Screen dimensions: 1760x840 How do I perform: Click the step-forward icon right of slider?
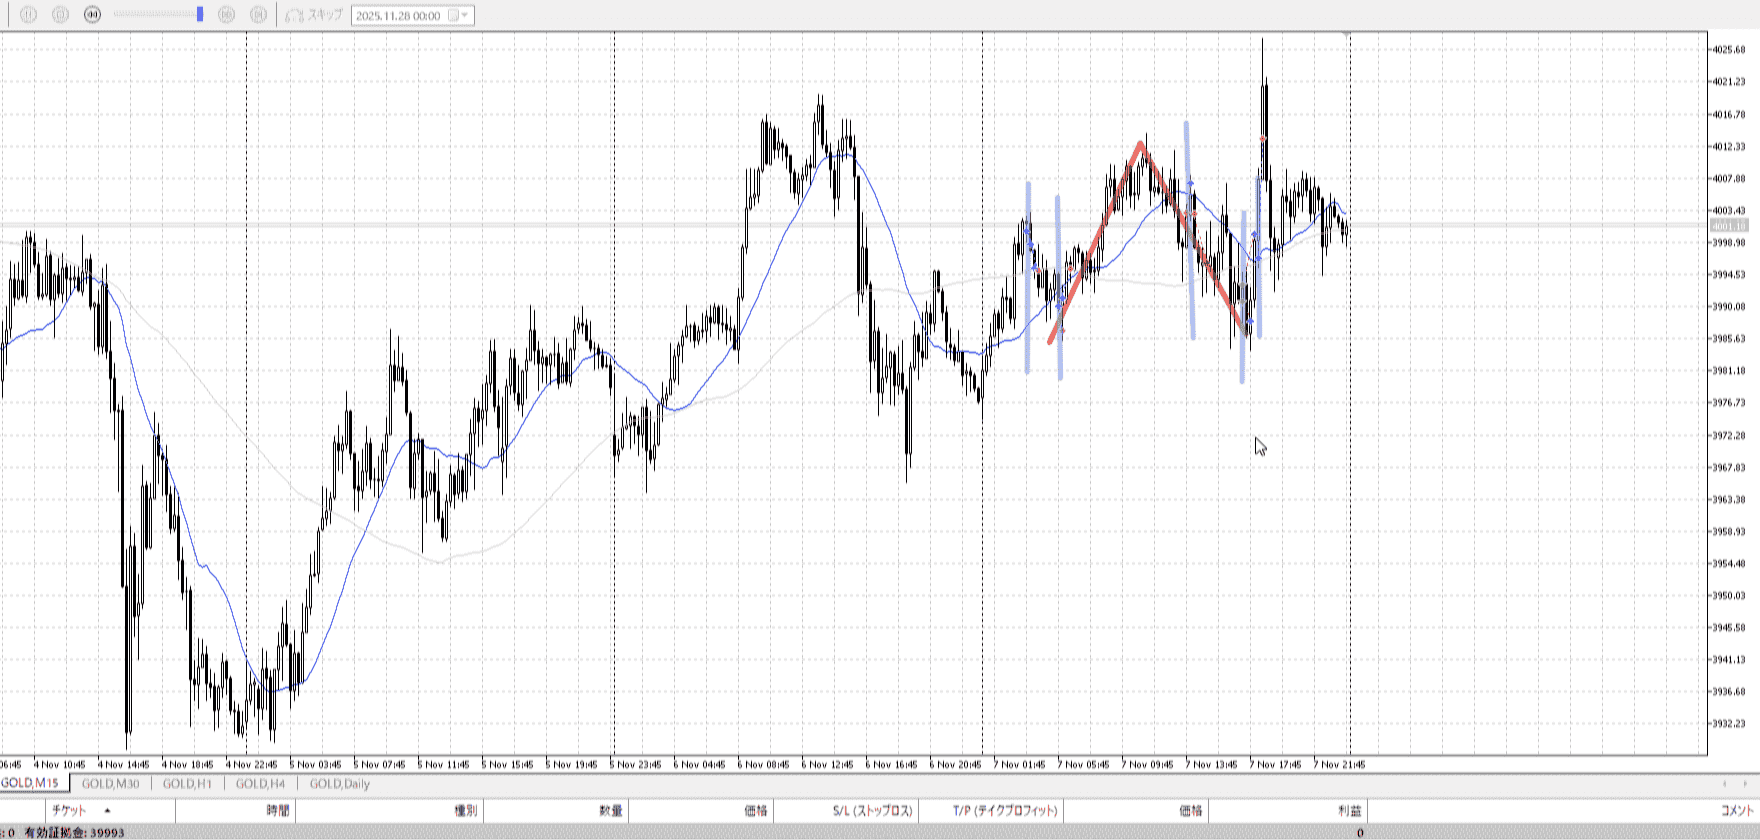coord(226,15)
